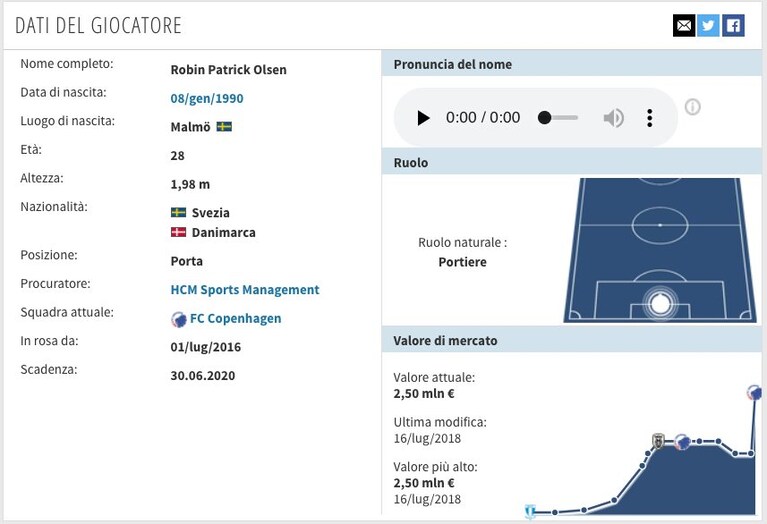Click age value 28
The image size is (767, 524).
[x=178, y=156]
